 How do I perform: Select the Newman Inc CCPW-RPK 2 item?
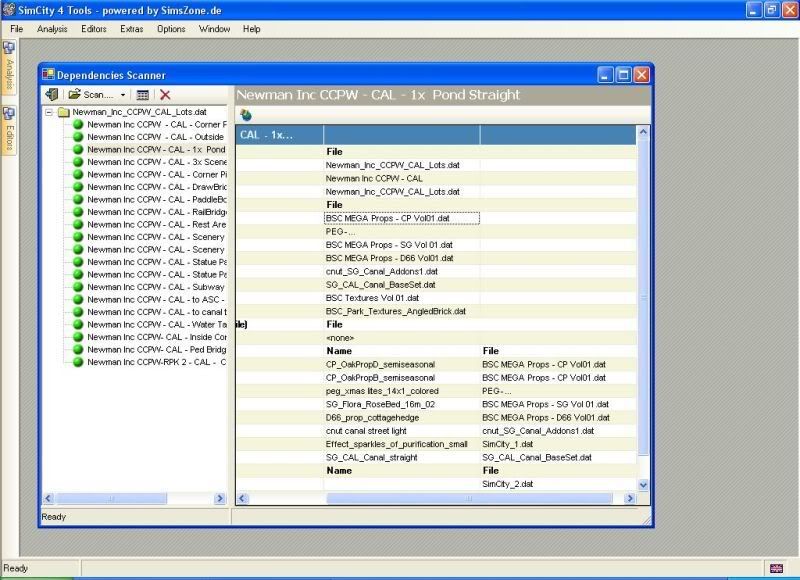pos(156,362)
